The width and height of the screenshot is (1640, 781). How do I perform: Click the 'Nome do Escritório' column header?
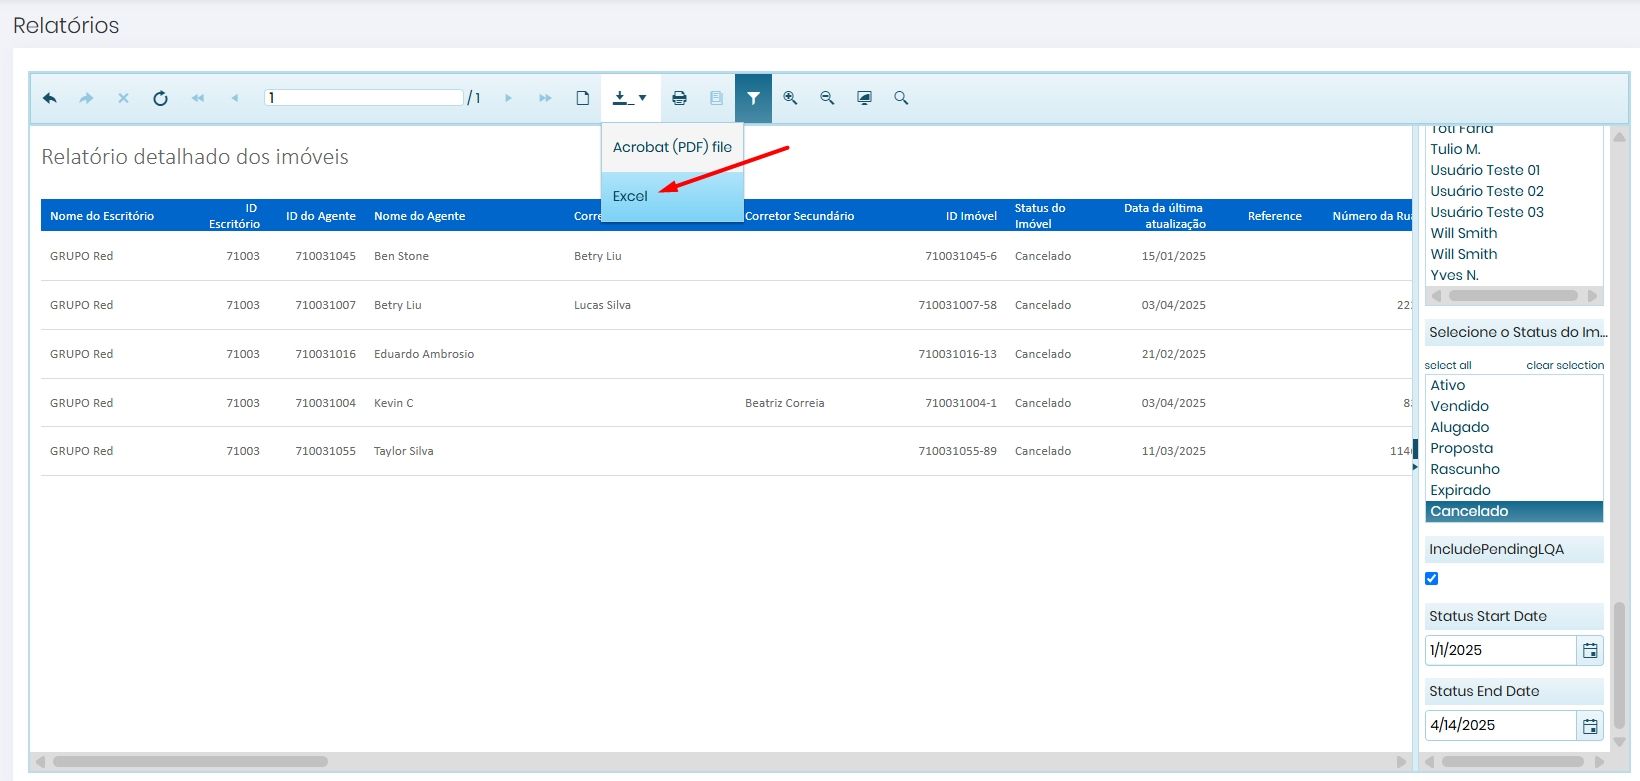click(x=102, y=216)
